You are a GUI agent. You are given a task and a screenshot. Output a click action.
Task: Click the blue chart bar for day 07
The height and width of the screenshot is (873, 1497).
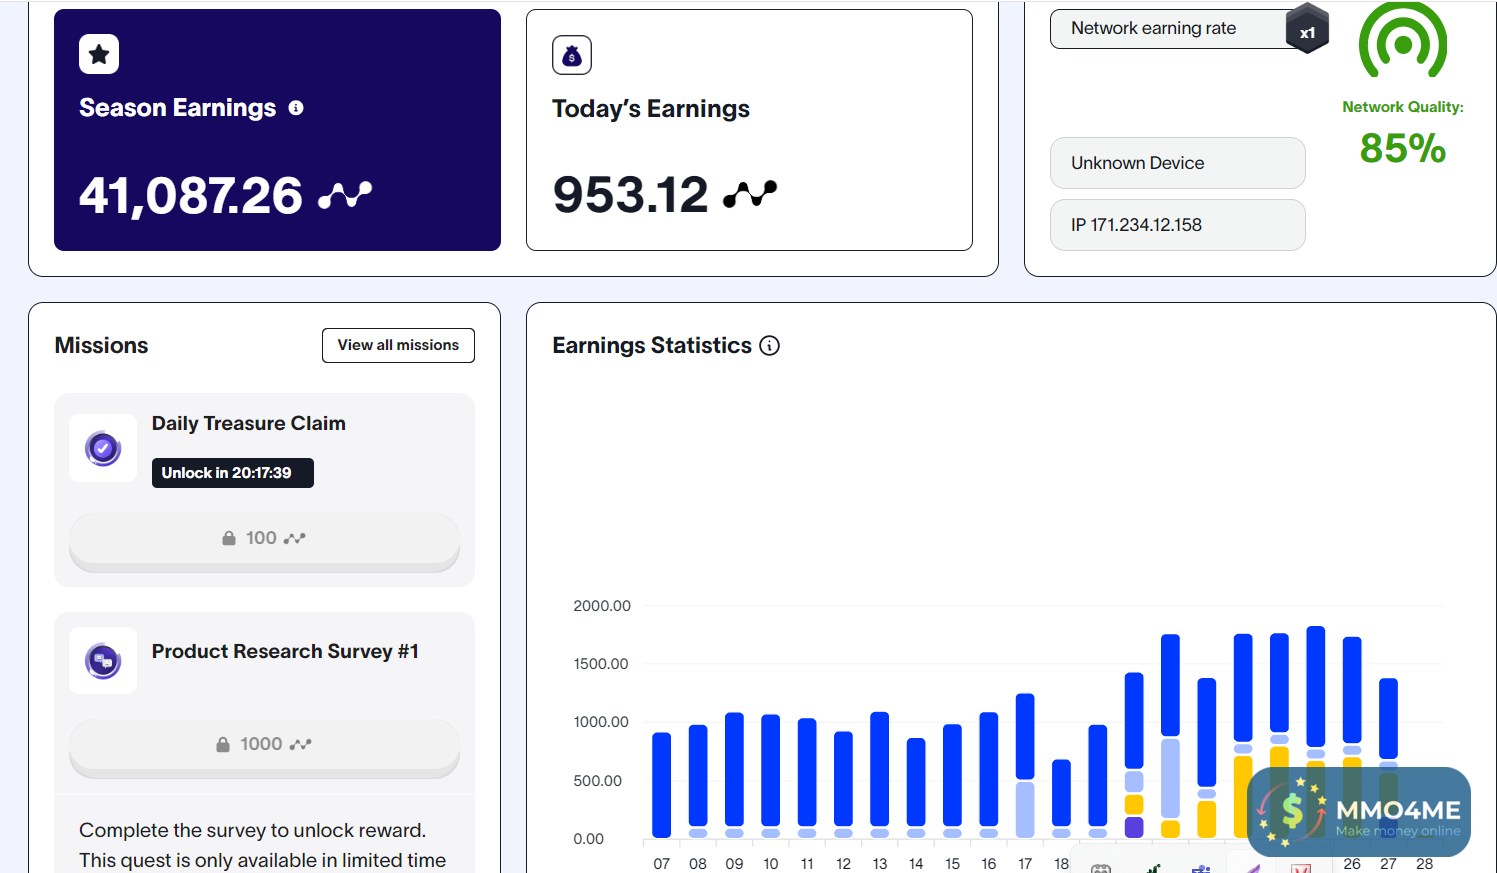tap(662, 785)
